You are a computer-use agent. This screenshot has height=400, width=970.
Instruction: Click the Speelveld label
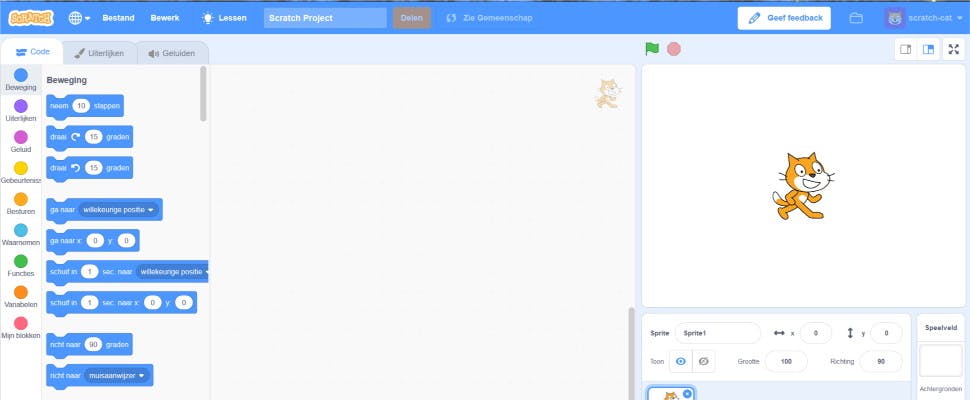pos(941,328)
